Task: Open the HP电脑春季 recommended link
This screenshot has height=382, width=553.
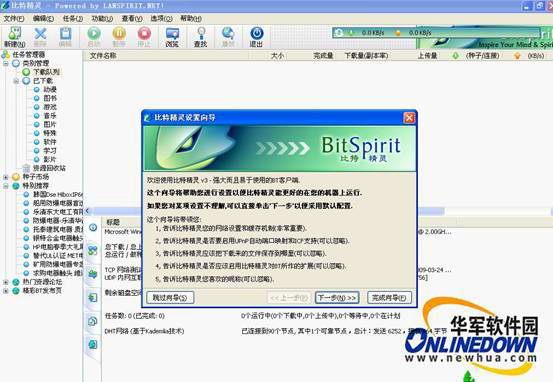Action: click(x=58, y=247)
